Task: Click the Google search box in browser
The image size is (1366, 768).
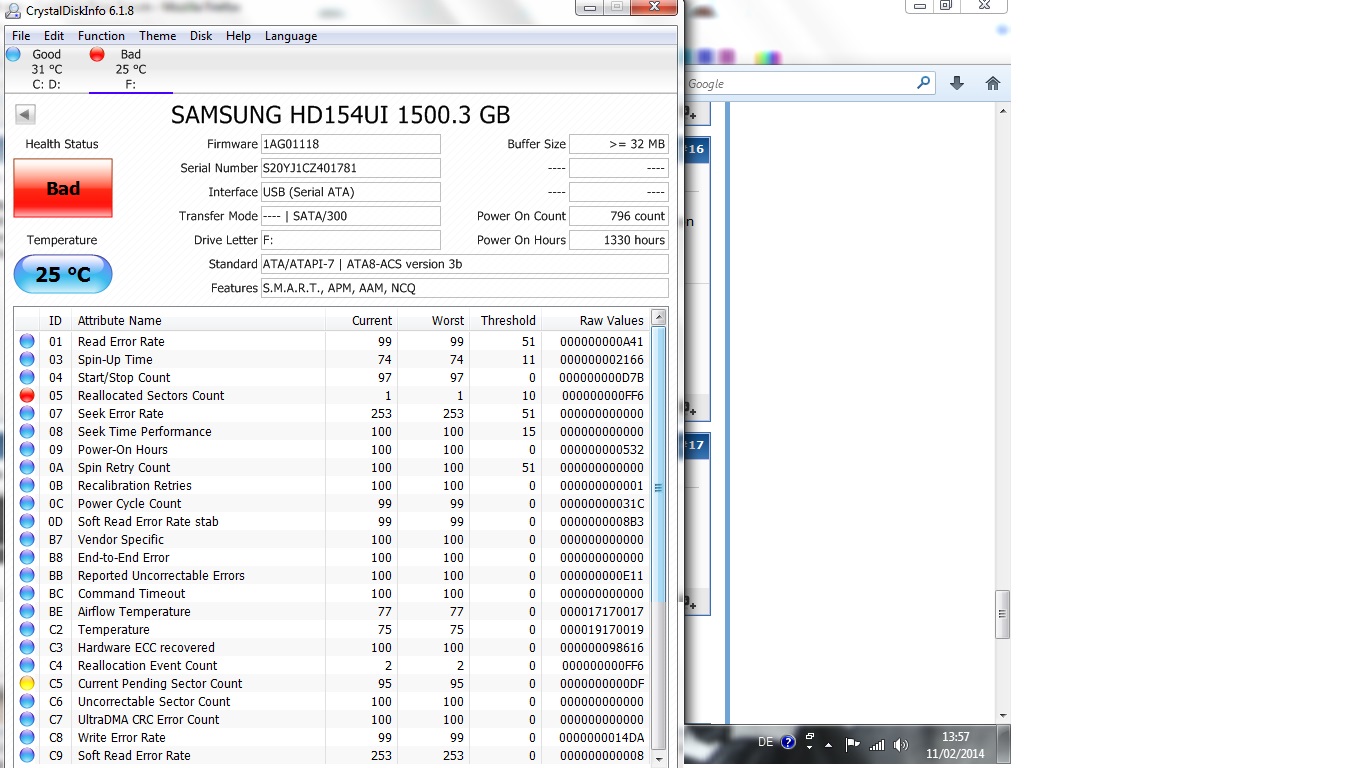Action: coord(799,84)
